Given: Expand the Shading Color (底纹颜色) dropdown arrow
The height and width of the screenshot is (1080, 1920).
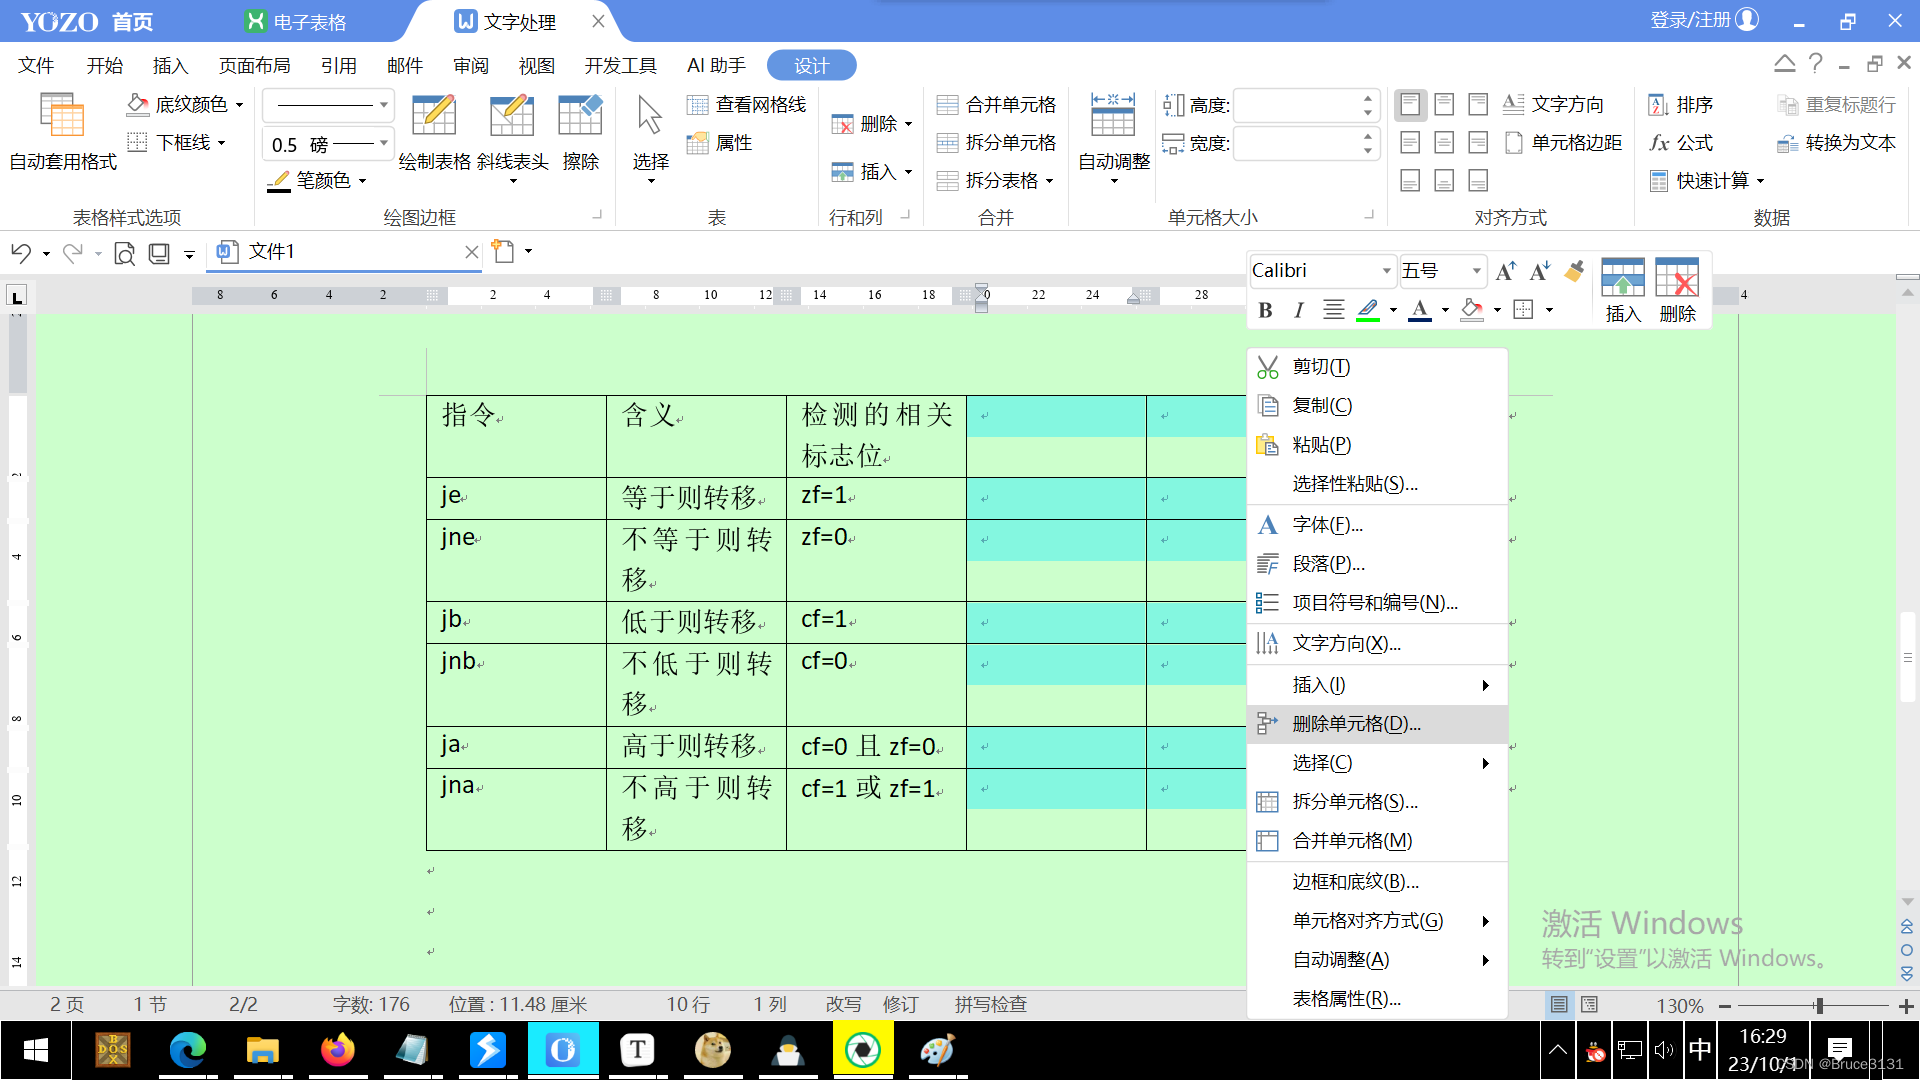Looking at the screenshot, I should coord(240,105).
